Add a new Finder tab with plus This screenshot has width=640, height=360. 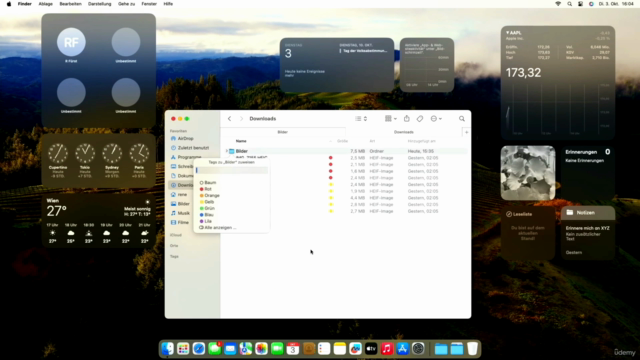(467, 132)
